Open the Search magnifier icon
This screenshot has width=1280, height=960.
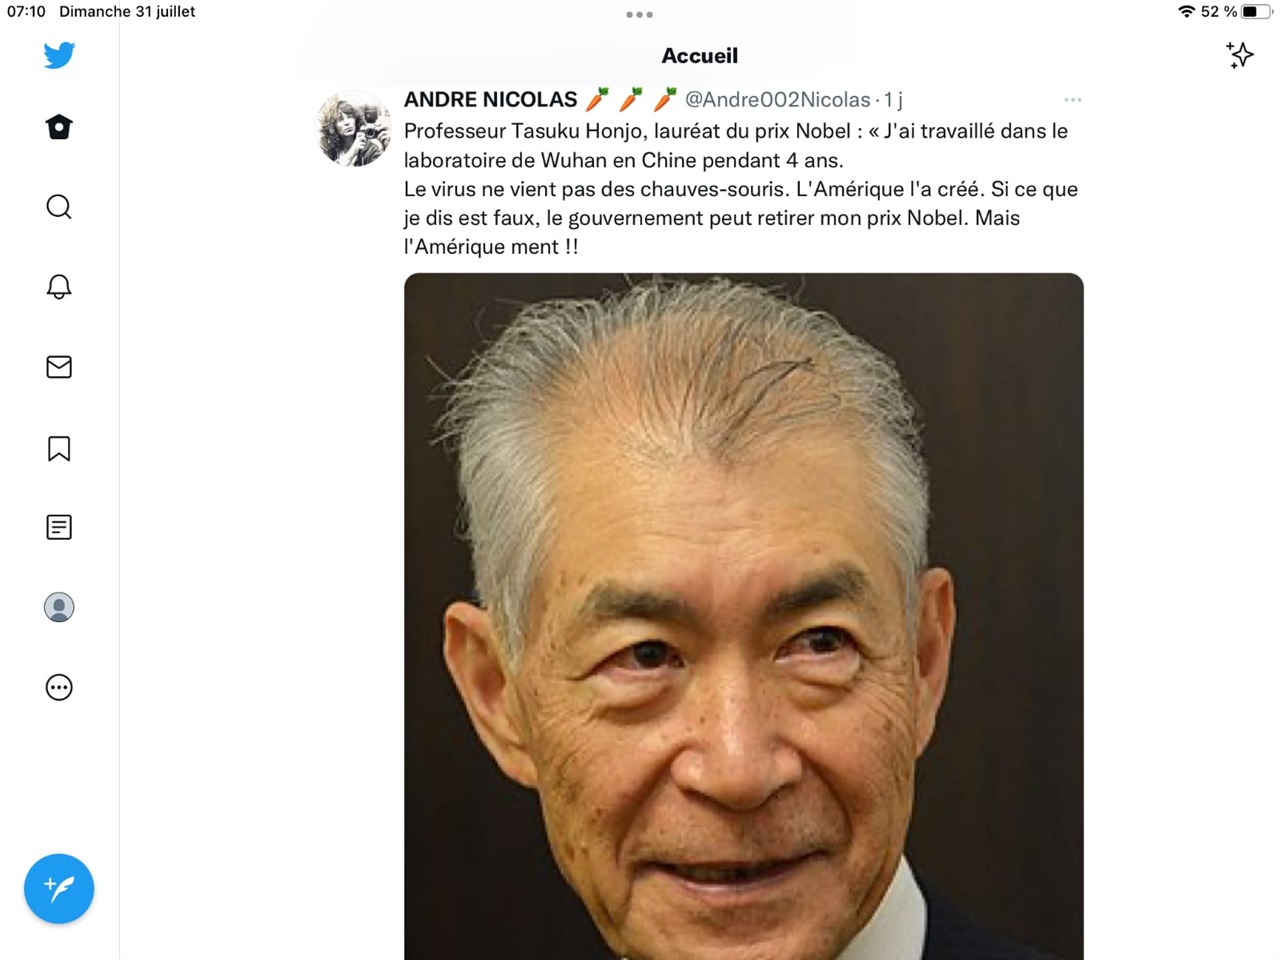[x=59, y=207]
